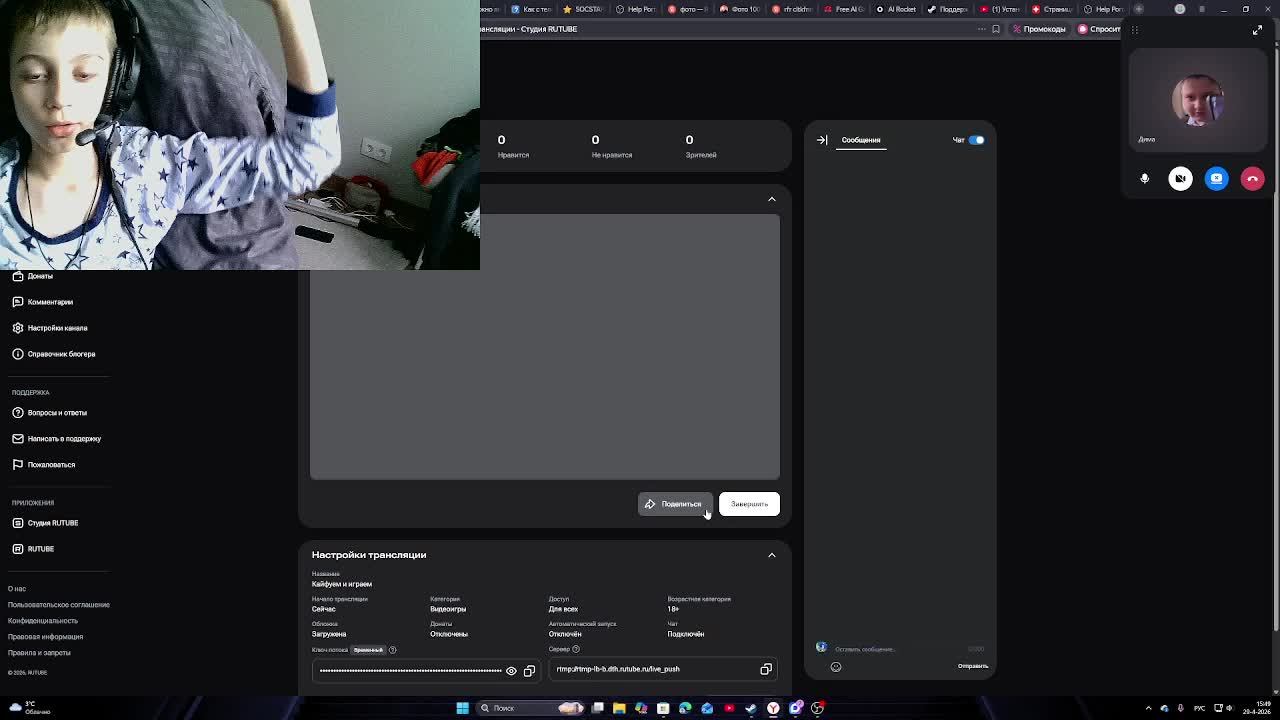
Task: Open Написать в поддержку mail item
Action: (56, 439)
